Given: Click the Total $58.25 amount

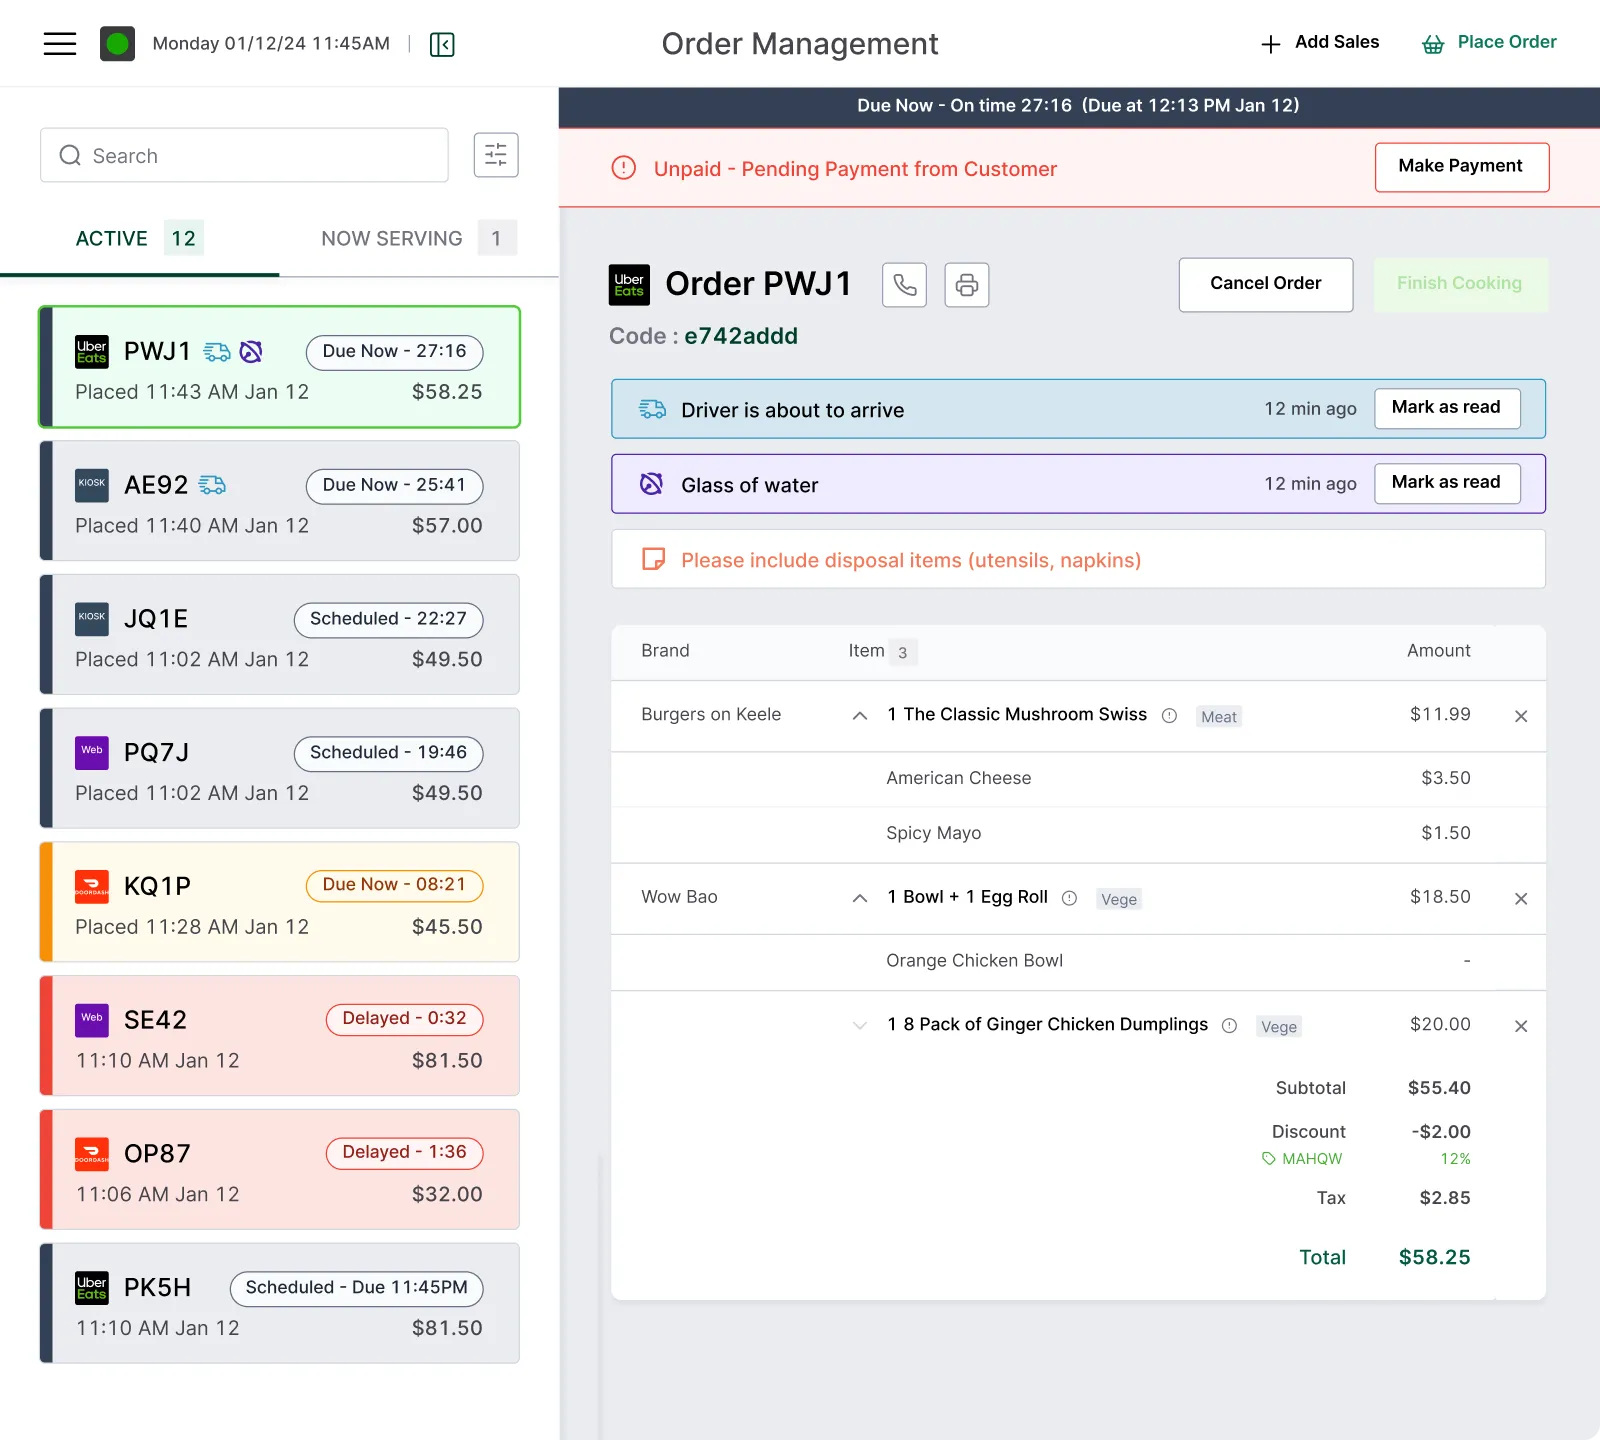Looking at the screenshot, I should pyautogui.click(x=1434, y=1258).
